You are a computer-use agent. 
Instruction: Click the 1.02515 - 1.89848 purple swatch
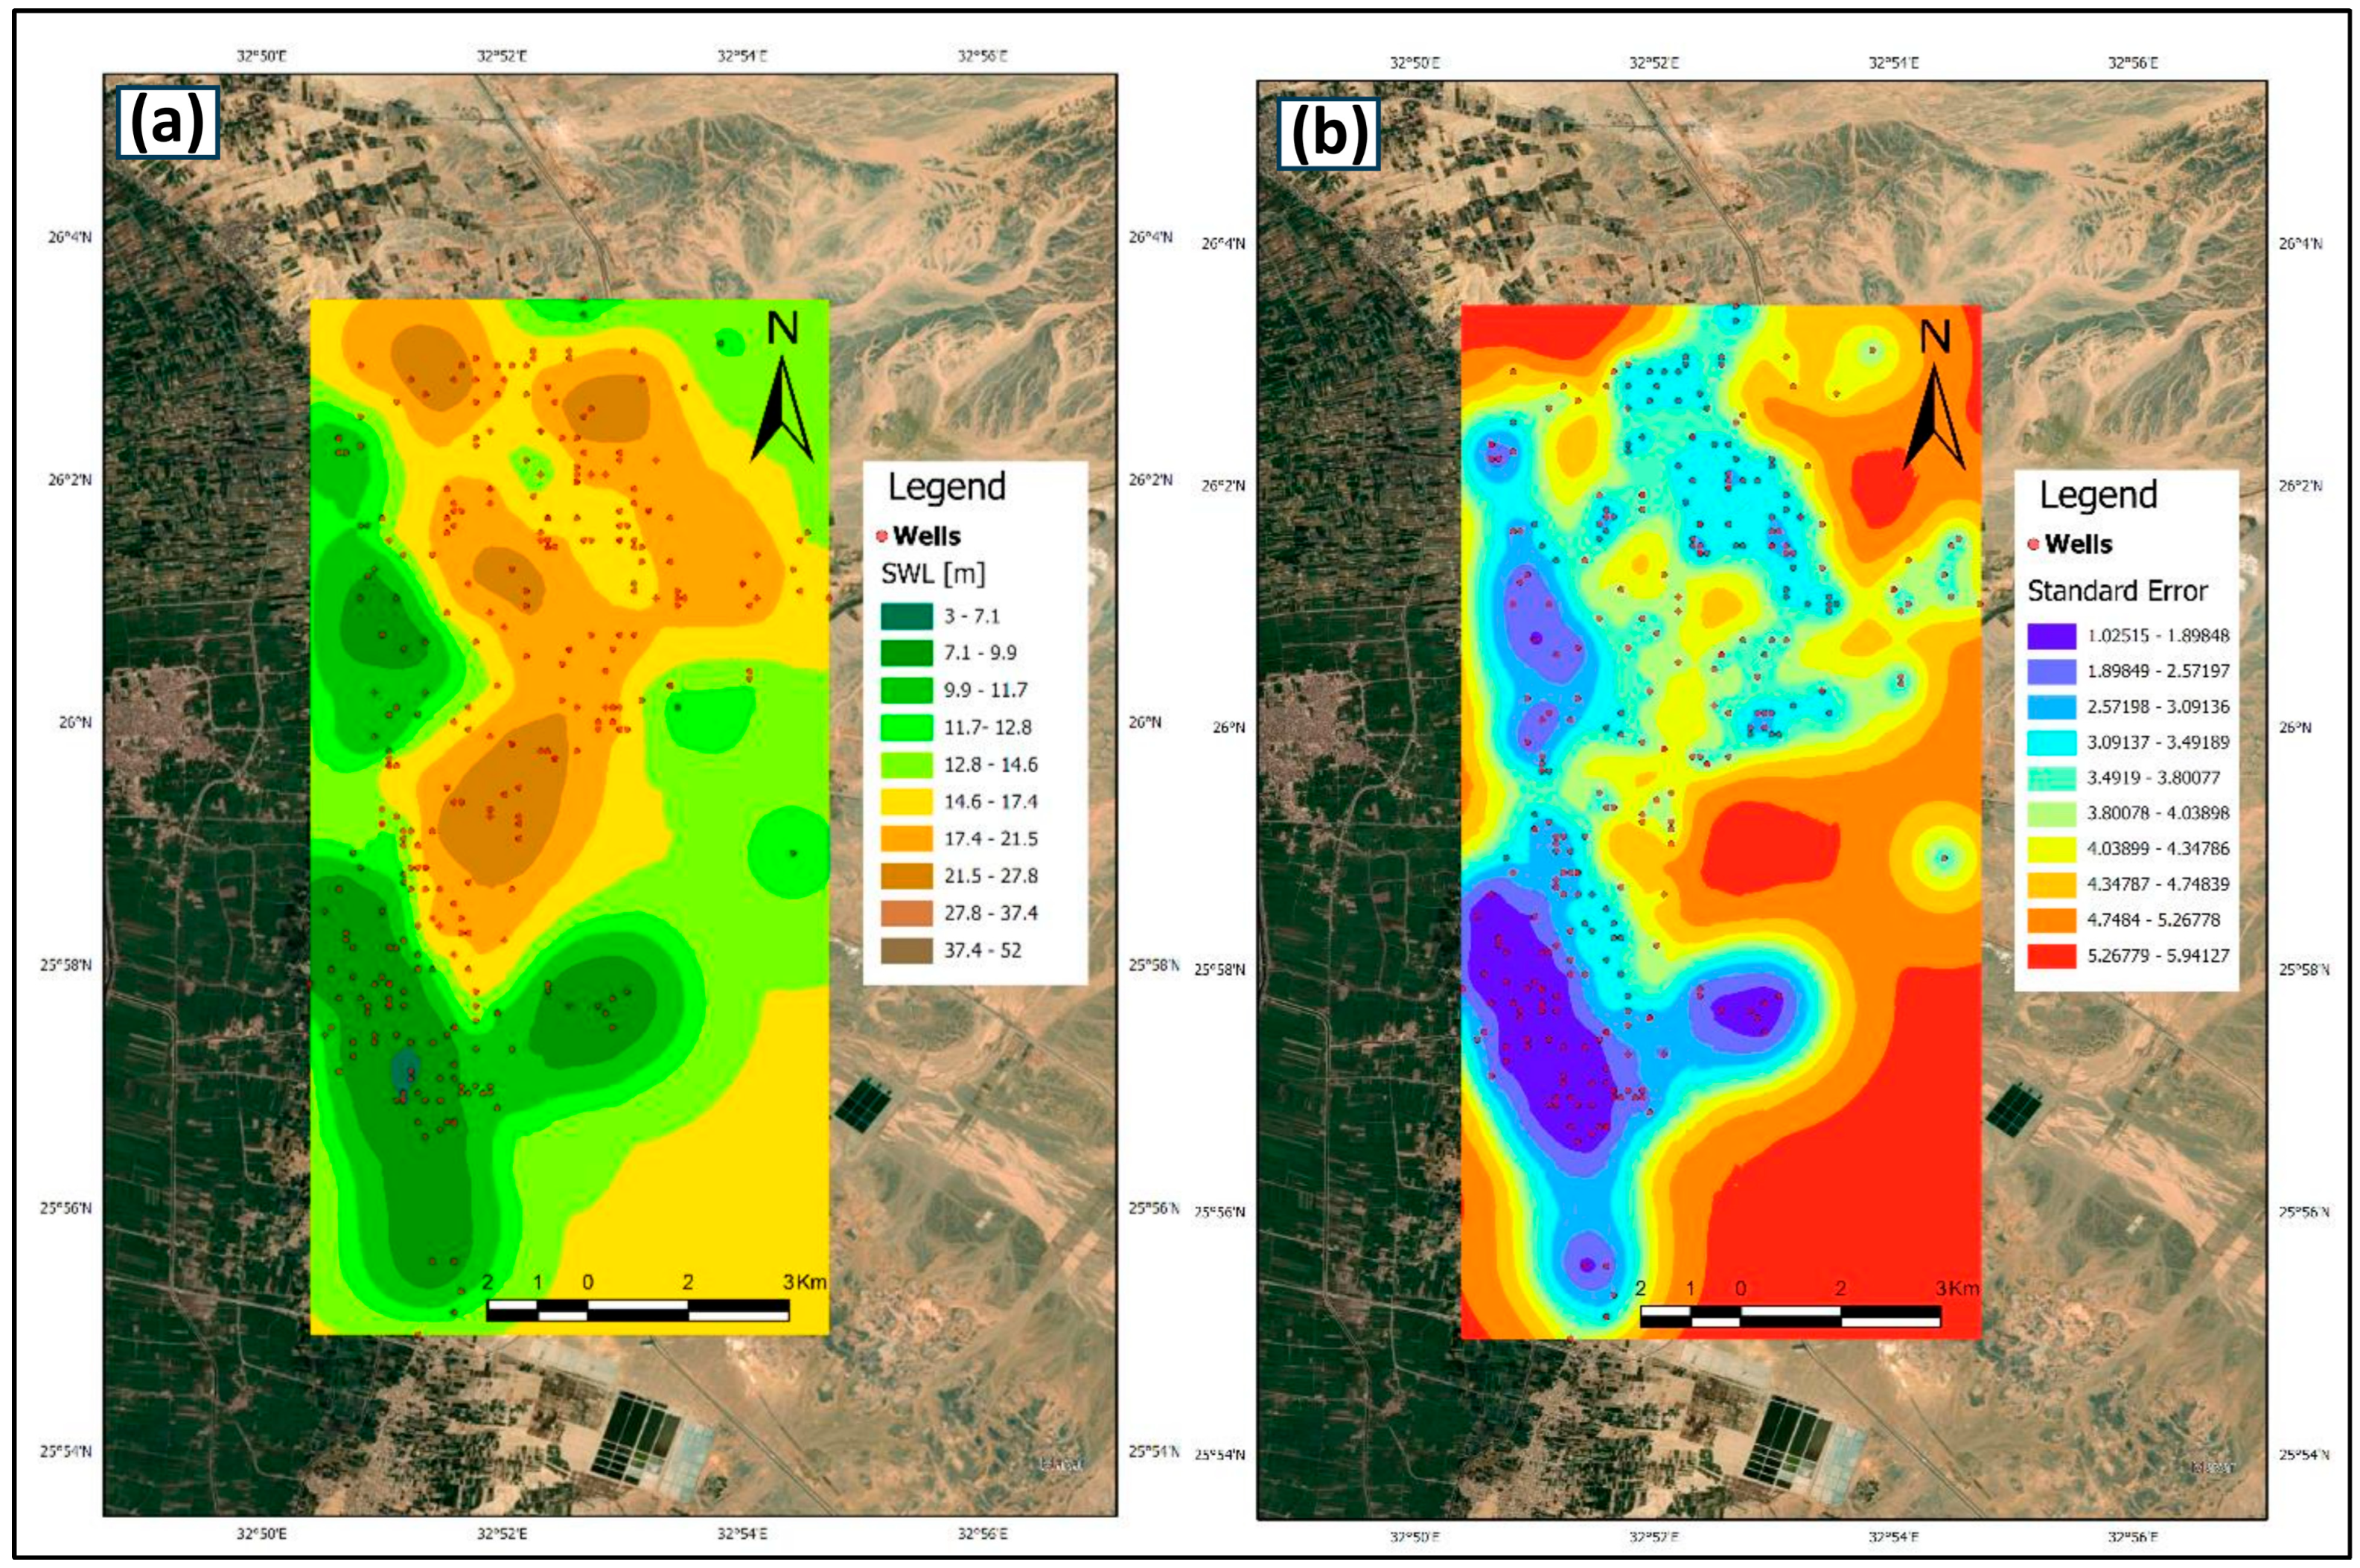(2052, 636)
